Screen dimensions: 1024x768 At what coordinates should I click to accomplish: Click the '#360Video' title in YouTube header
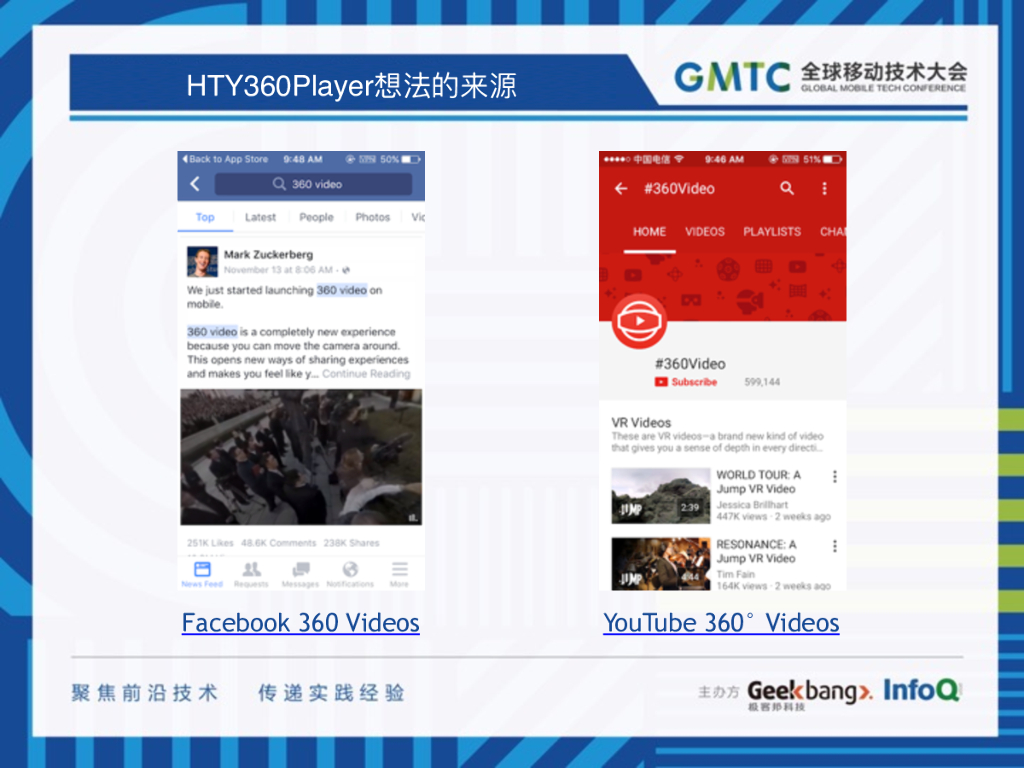click(679, 189)
